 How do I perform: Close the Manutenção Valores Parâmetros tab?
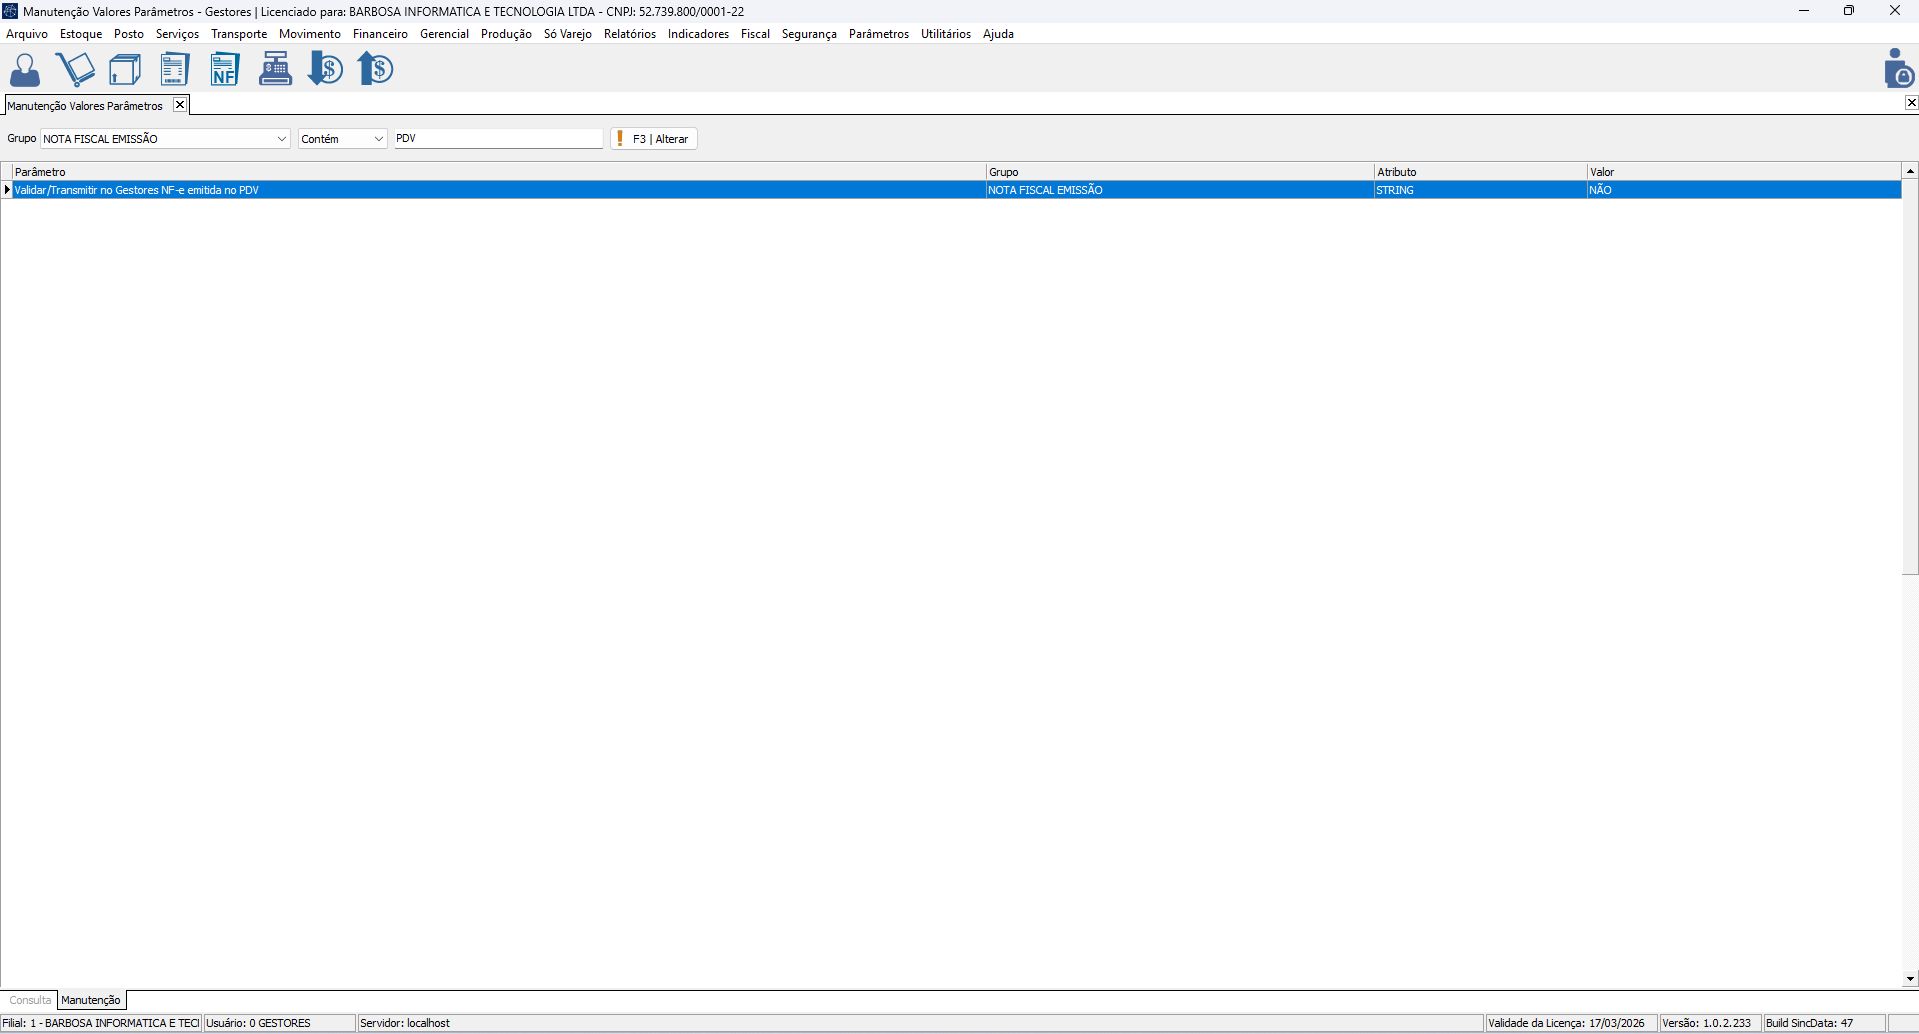coord(180,105)
